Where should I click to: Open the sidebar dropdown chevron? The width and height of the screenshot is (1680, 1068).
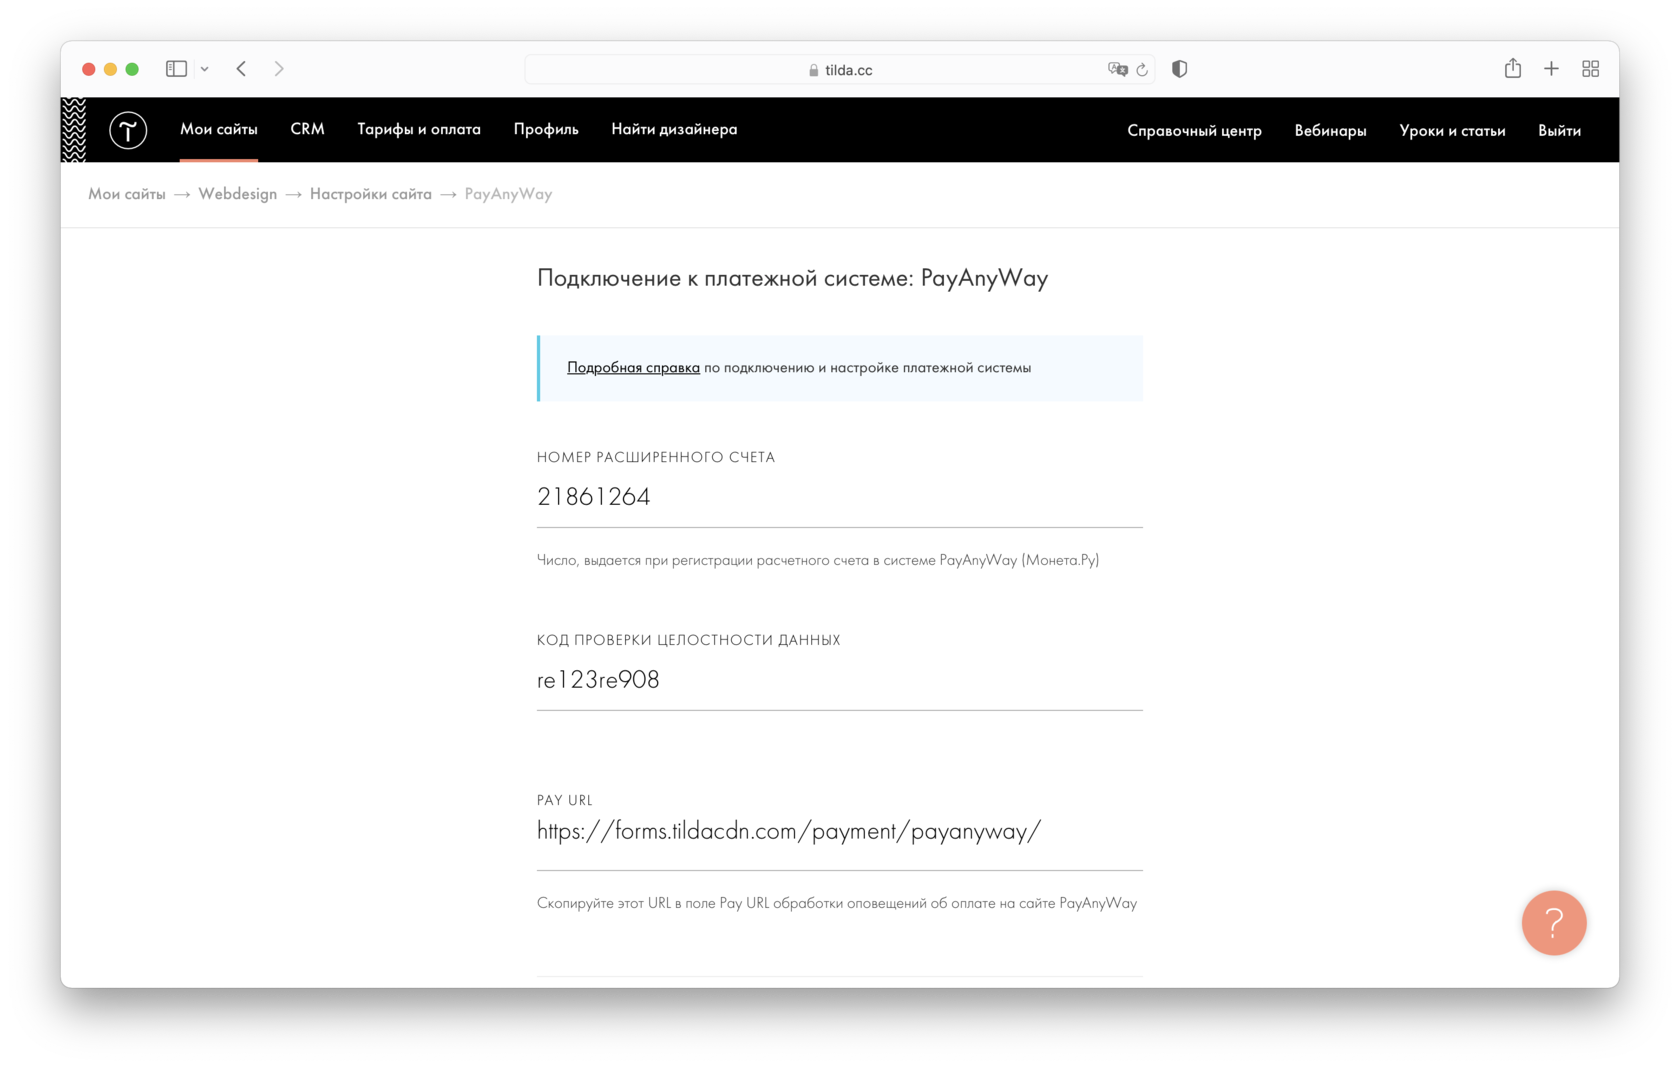click(x=204, y=69)
